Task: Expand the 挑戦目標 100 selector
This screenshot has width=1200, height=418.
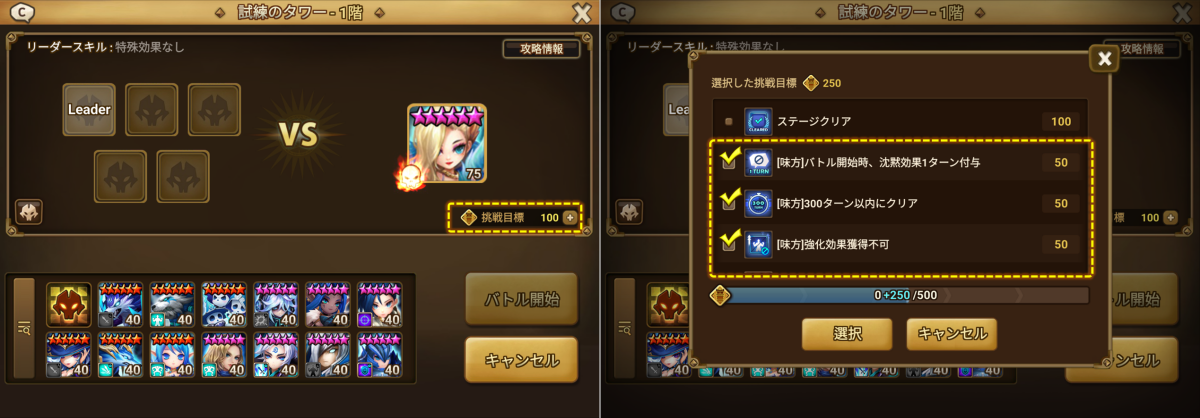Action: (x=515, y=217)
